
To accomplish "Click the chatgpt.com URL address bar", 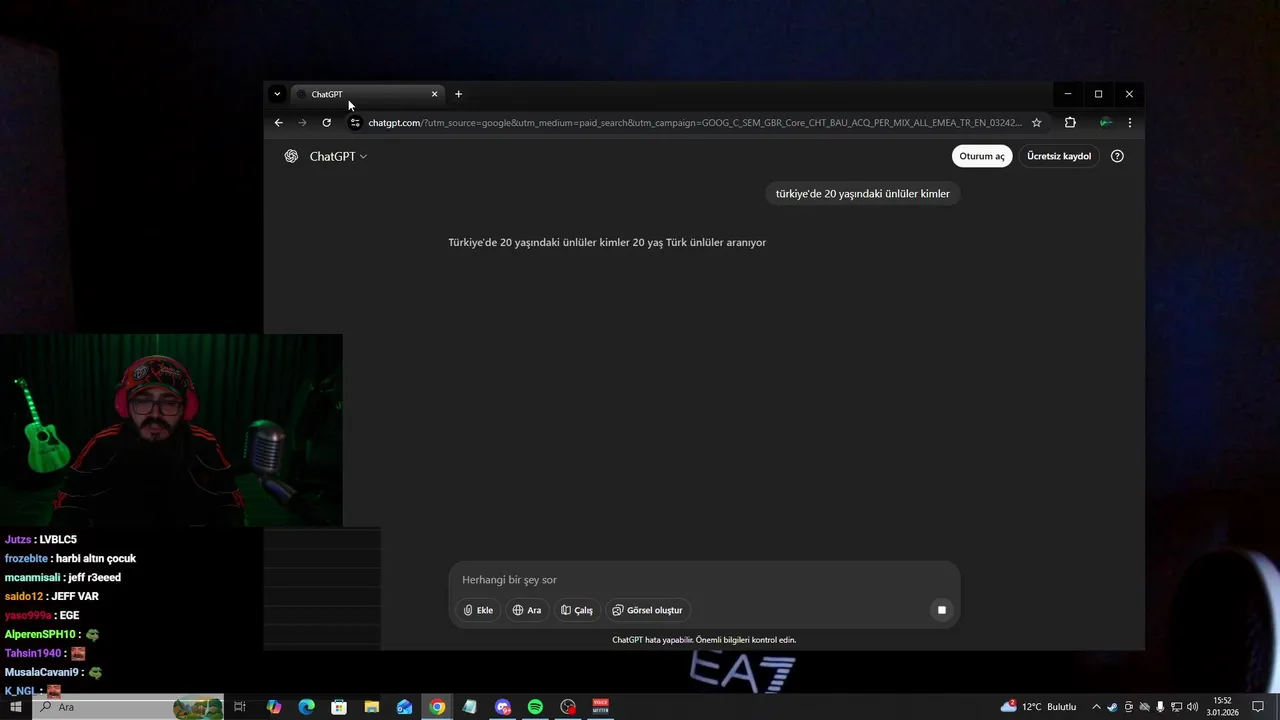I will pyautogui.click(x=695, y=123).
